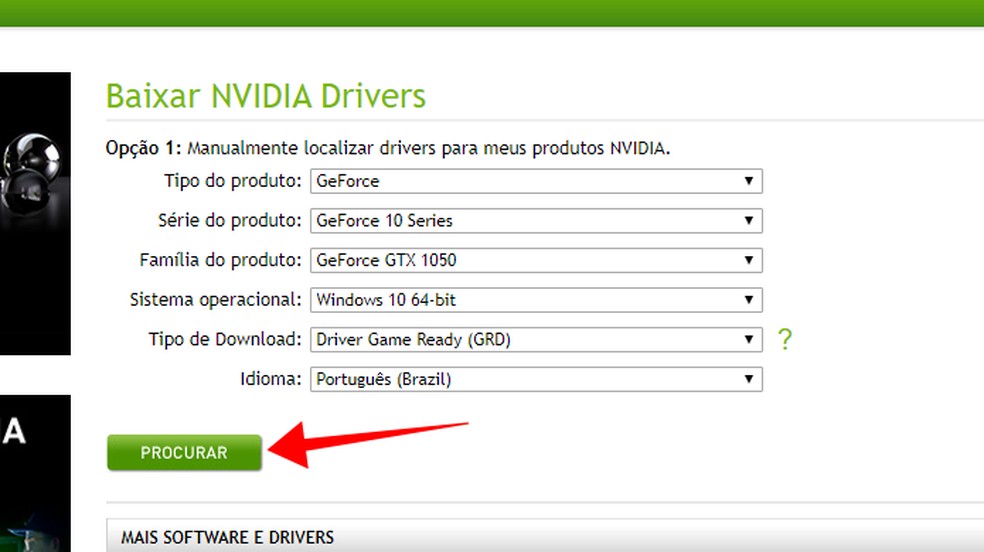
Task: Click the silver spheres banner image
Action: click(35, 213)
